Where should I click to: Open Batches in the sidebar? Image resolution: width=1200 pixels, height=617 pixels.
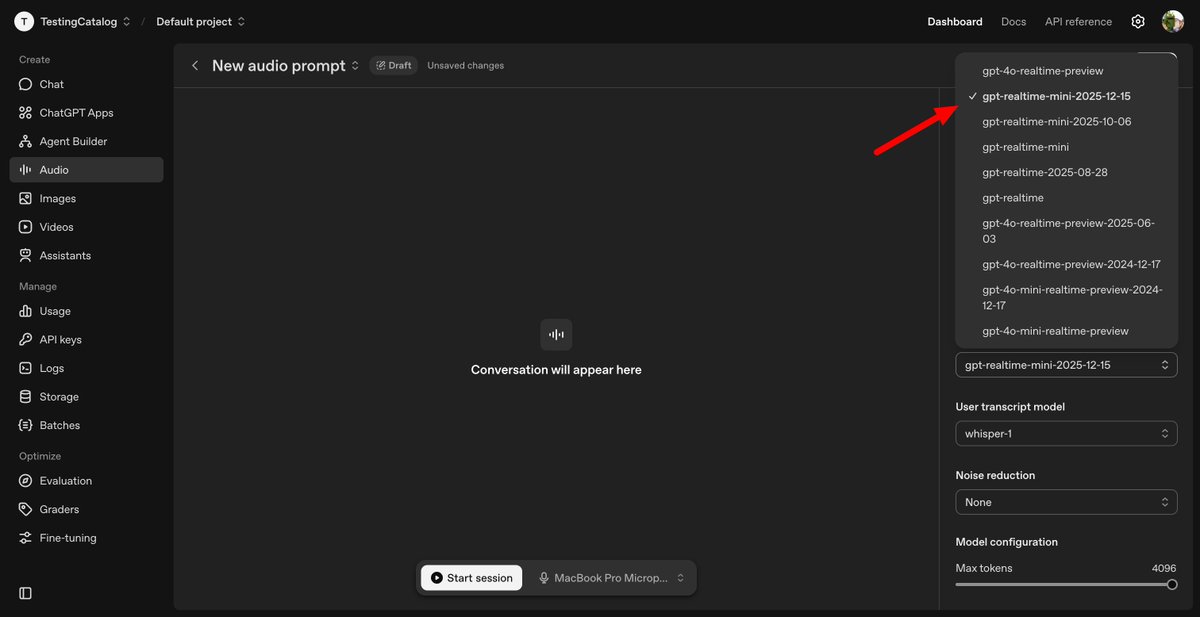click(86, 425)
